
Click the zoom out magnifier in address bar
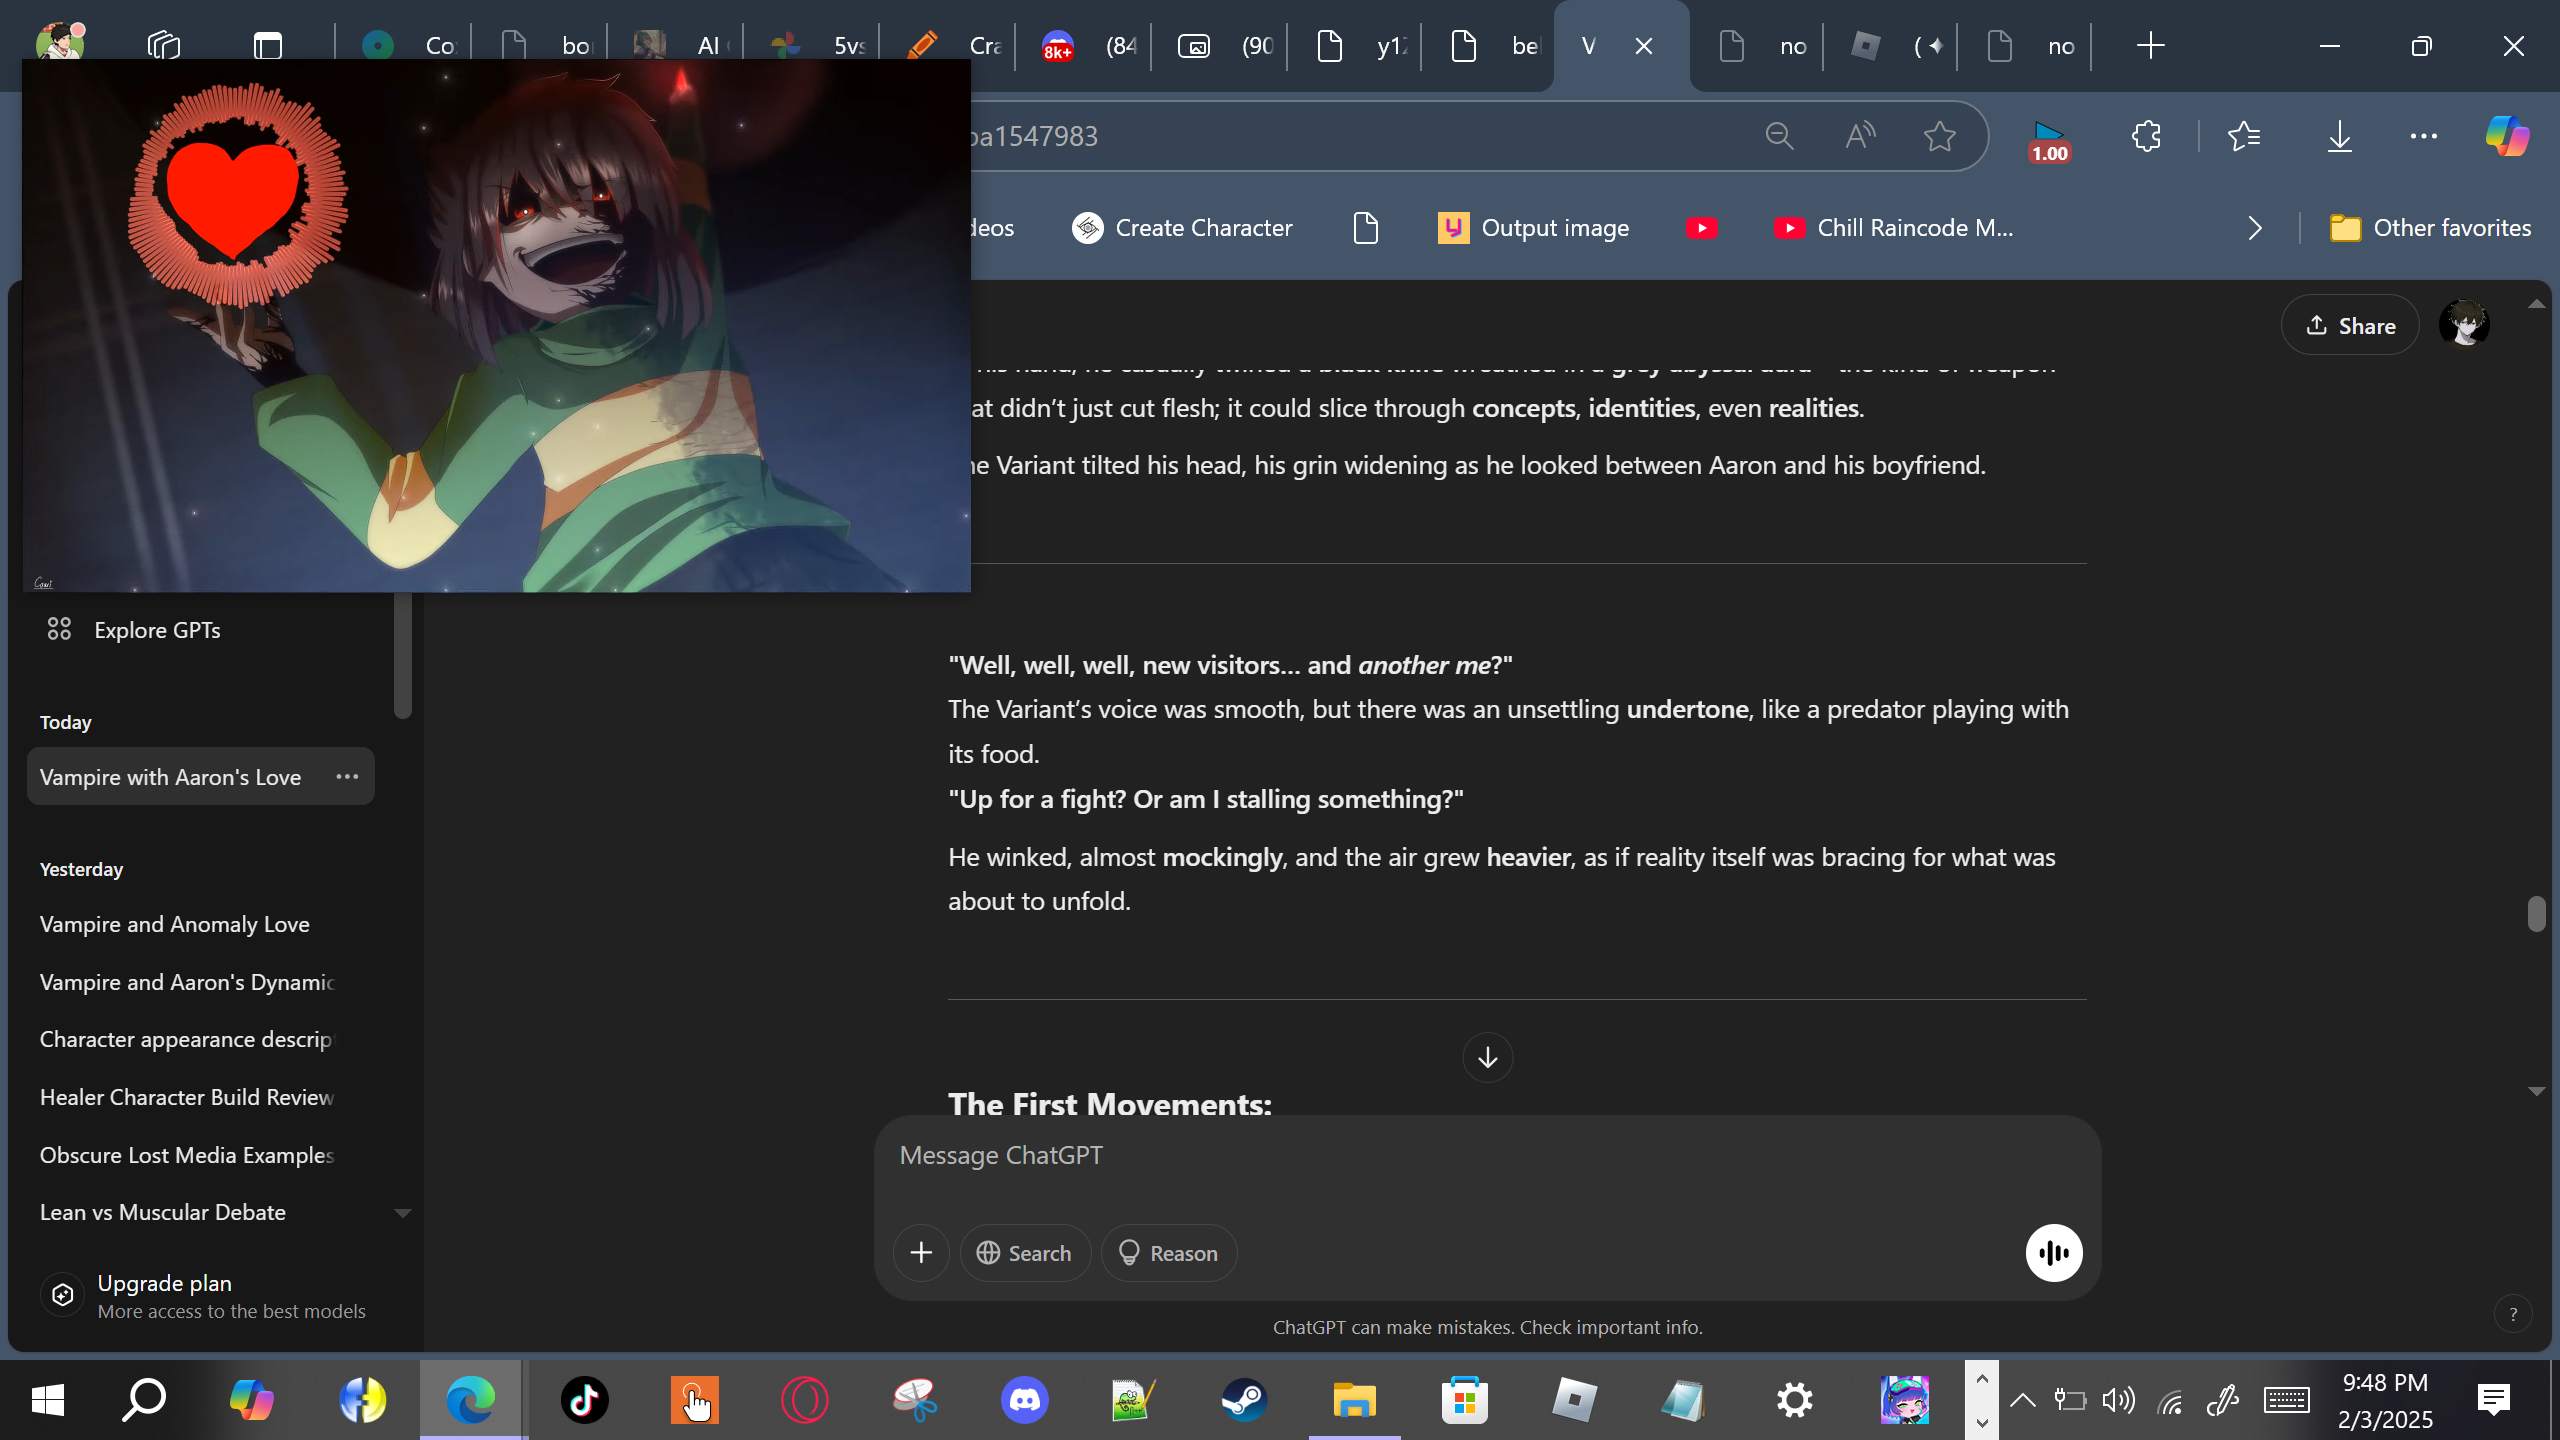pos(1779,136)
